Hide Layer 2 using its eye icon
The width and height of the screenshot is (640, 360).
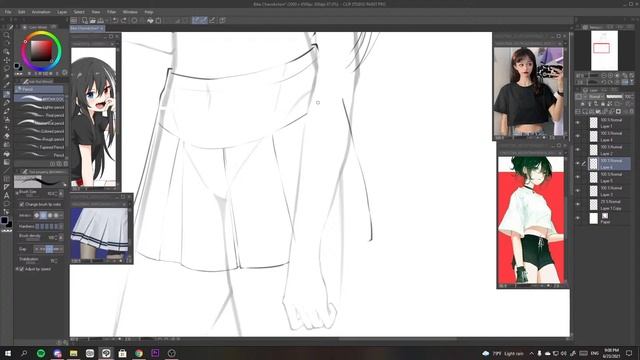pyautogui.click(x=578, y=150)
